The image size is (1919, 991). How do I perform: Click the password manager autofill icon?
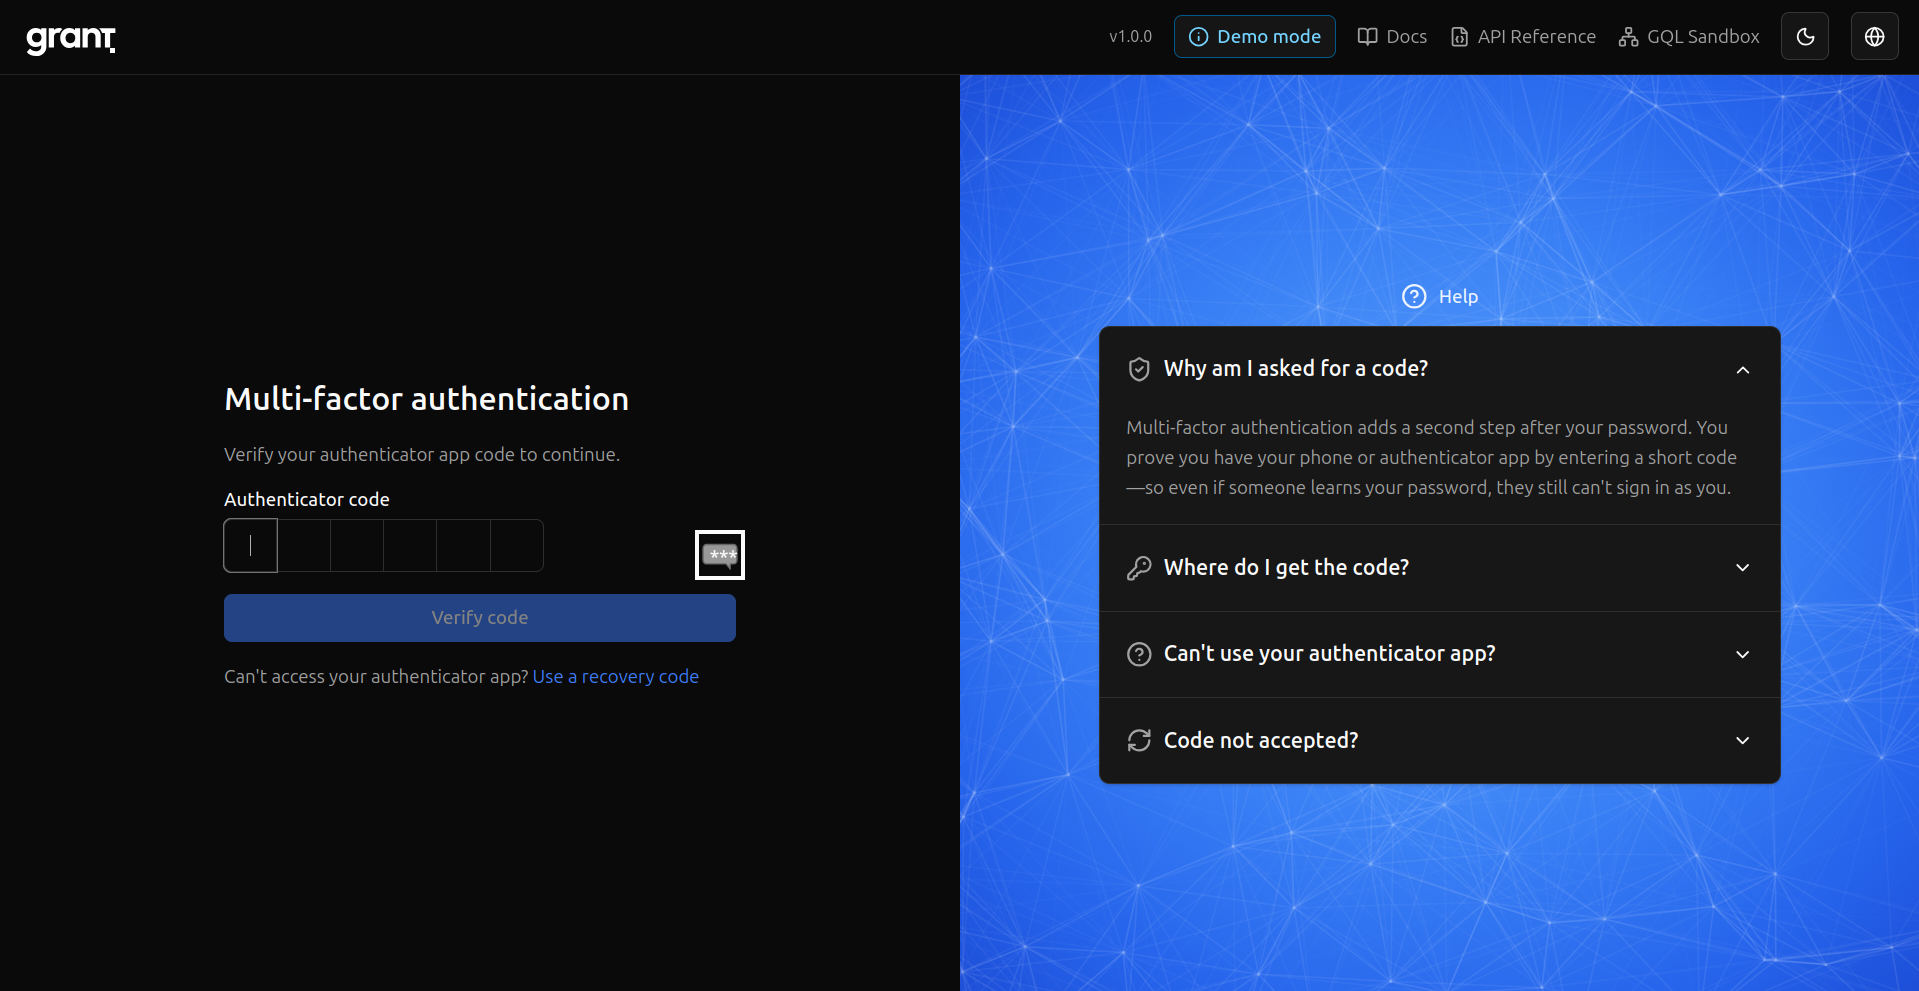[x=720, y=555]
